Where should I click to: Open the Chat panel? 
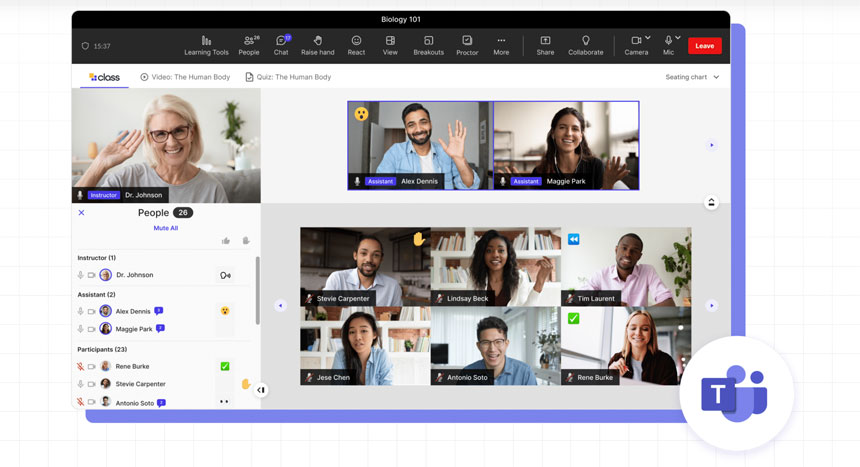[x=281, y=45]
